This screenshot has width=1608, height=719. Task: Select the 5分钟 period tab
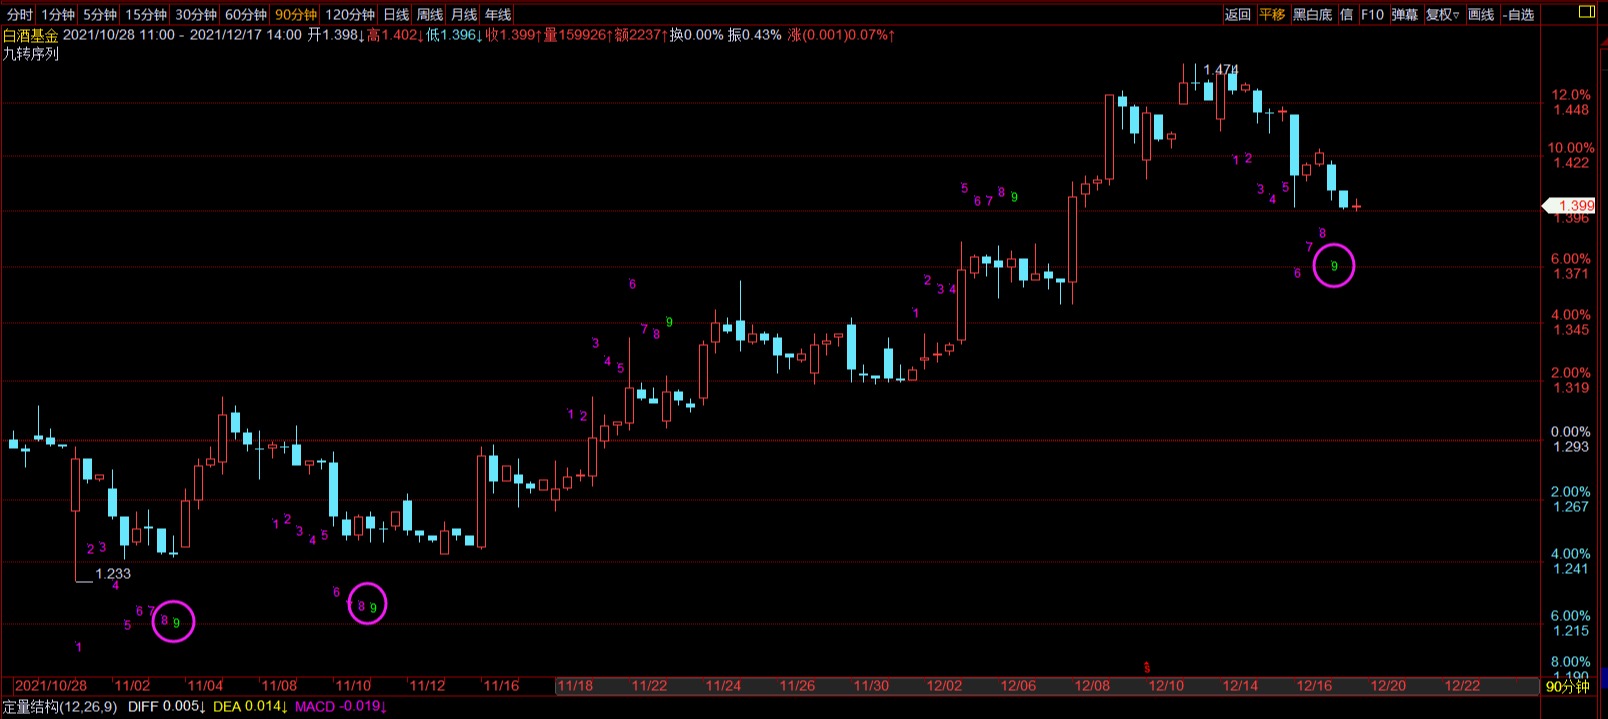[x=99, y=15]
